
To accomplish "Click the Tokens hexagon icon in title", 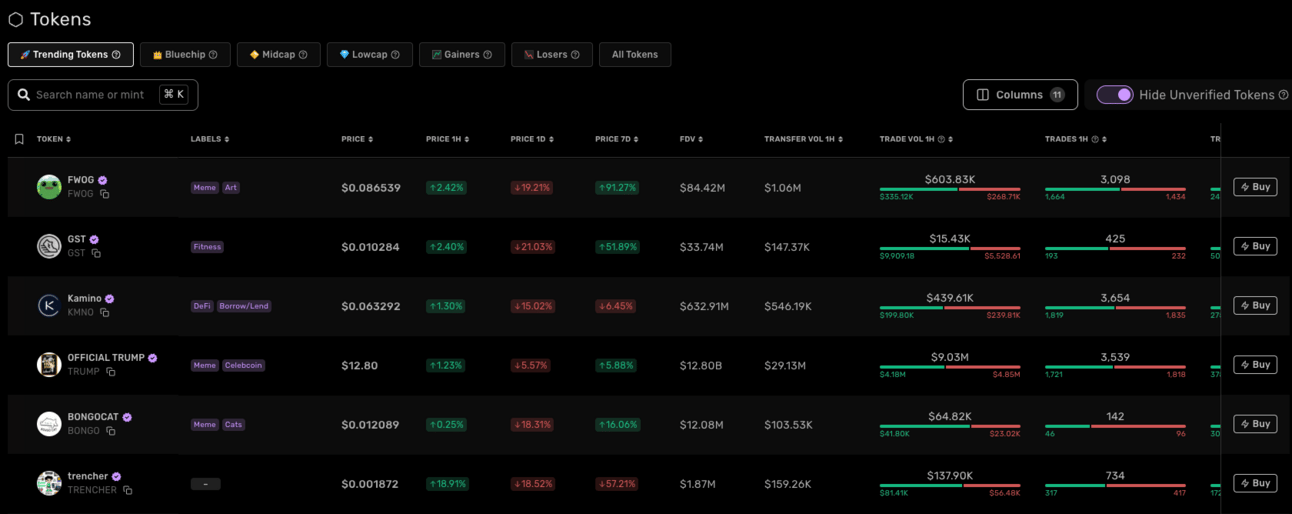I will point(15,19).
